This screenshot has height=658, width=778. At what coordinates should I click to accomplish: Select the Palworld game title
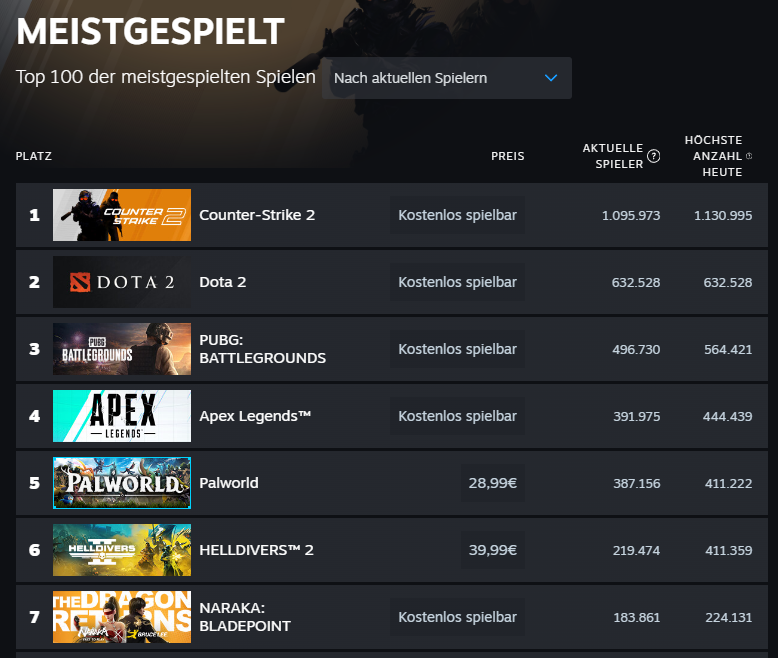click(x=229, y=483)
